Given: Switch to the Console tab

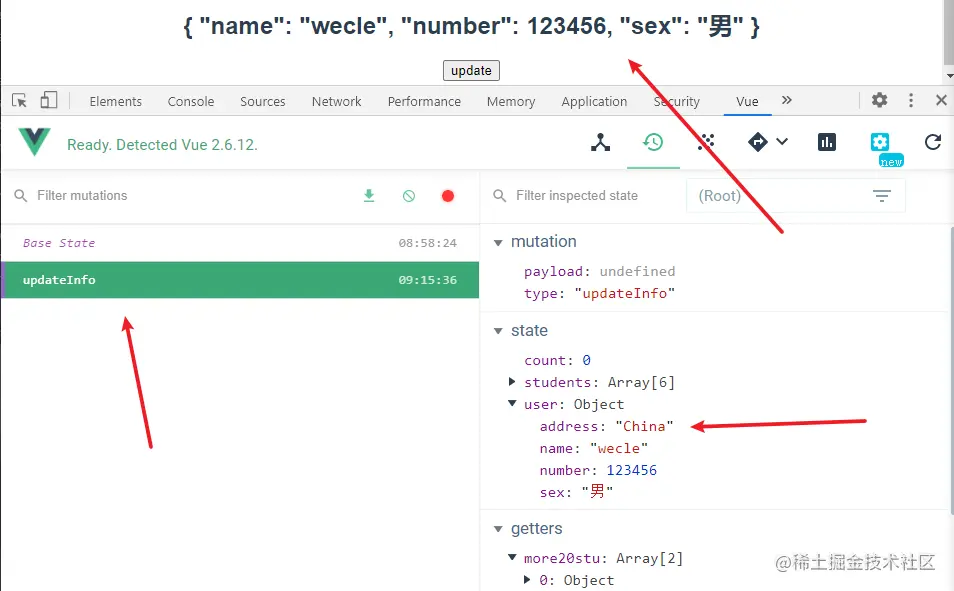Looking at the screenshot, I should (x=190, y=101).
